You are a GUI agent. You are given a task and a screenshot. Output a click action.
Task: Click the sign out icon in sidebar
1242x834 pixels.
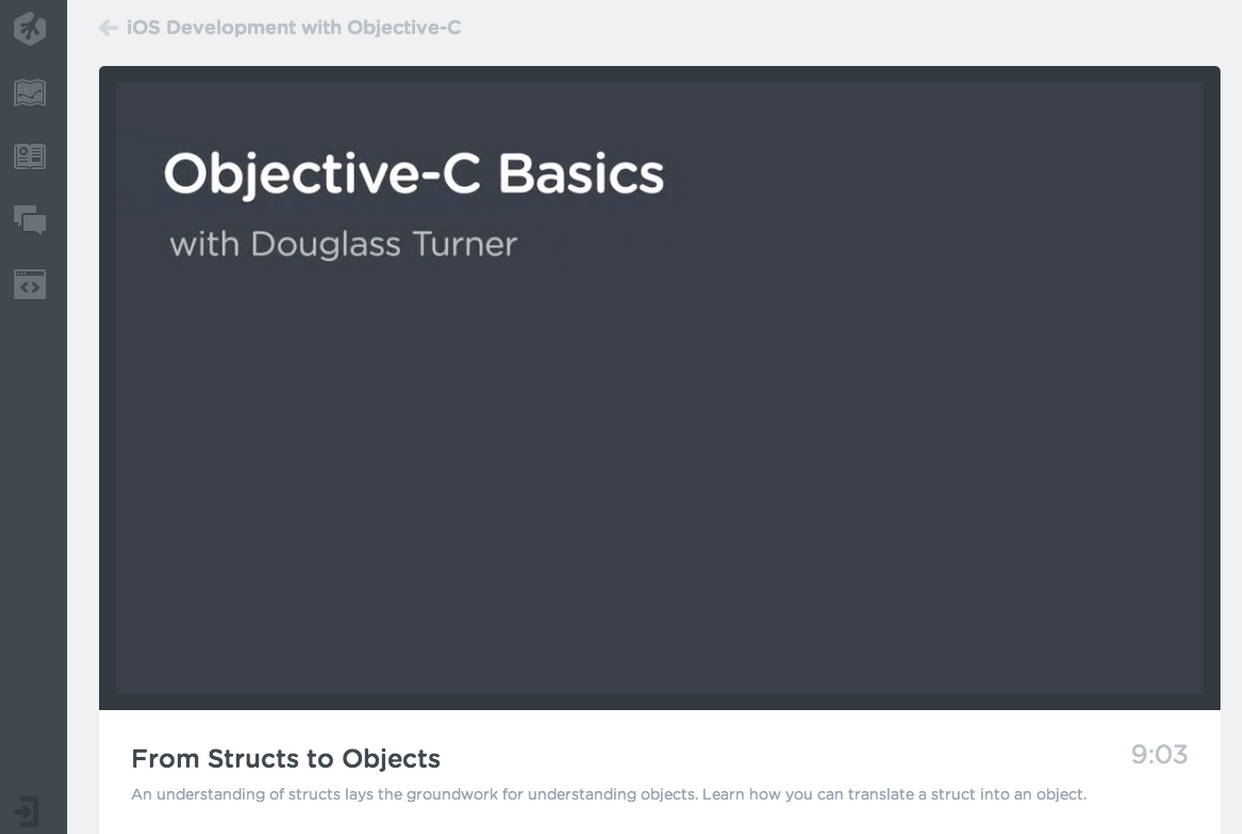27,811
